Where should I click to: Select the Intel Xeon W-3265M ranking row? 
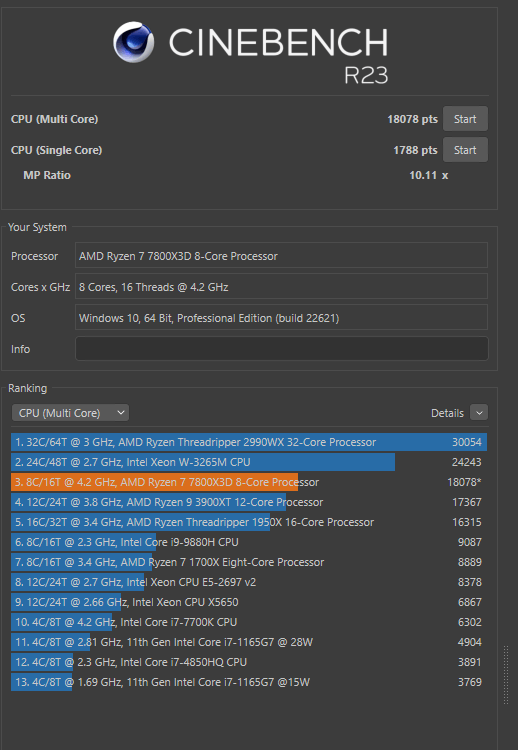click(249, 462)
